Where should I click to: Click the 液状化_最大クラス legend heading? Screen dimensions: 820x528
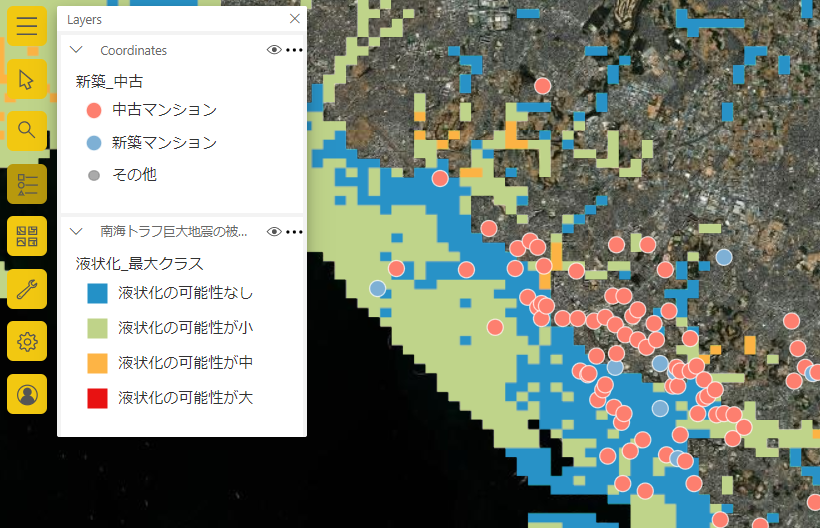tap(139, 263)
